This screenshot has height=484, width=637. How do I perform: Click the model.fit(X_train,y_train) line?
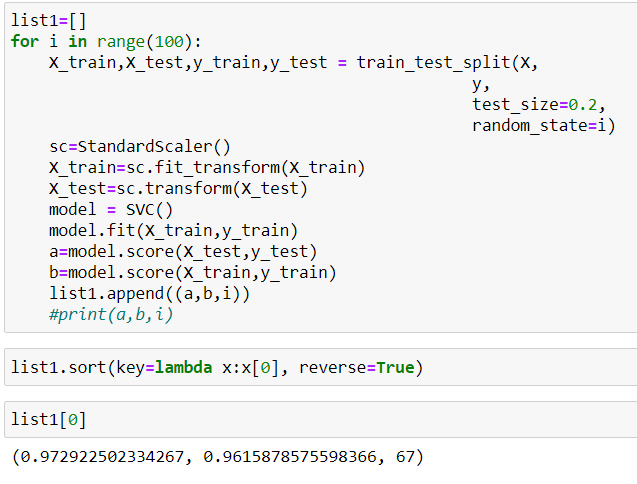pos(173,230)
